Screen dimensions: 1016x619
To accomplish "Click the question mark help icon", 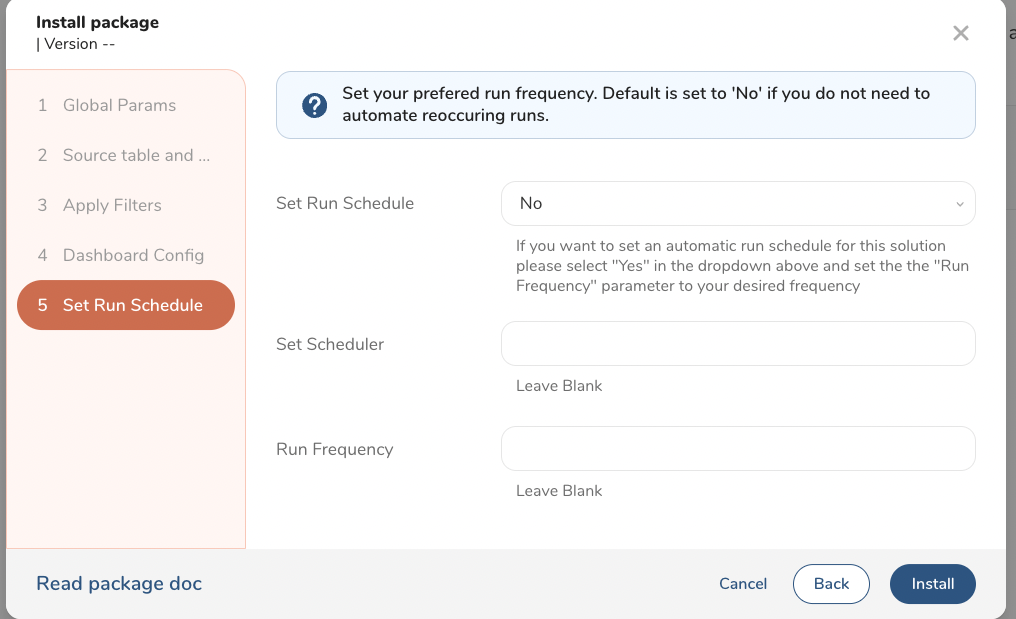I will click(x=314, y=105).
